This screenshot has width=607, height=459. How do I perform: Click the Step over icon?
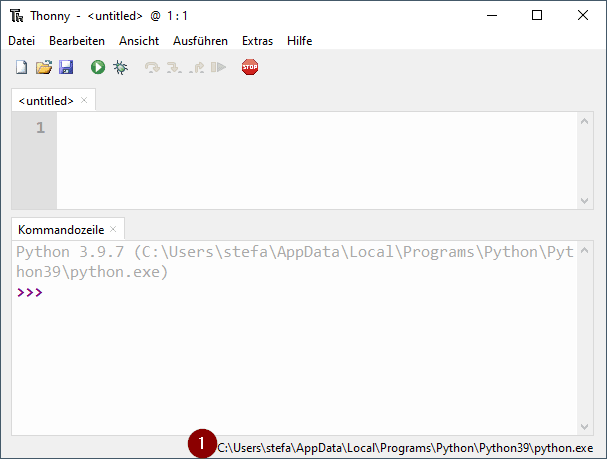152,67
